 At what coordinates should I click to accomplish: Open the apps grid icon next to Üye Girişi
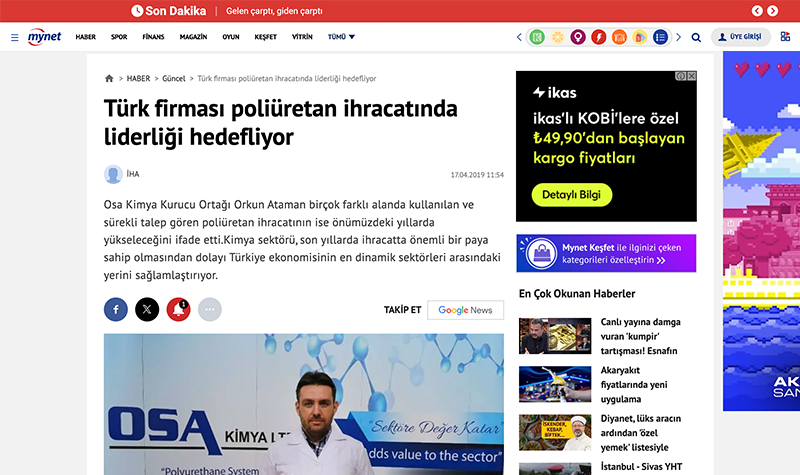click(x=784, y=37)
